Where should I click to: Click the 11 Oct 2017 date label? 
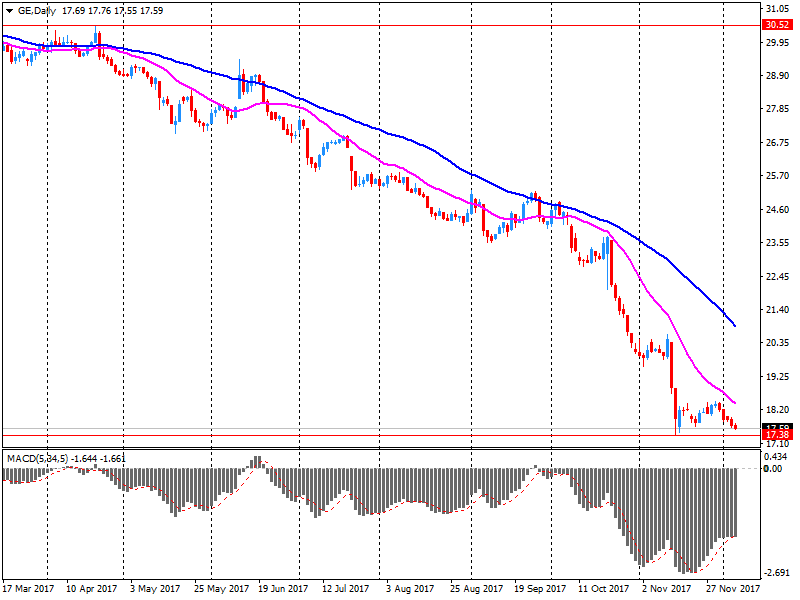point(604,589)
